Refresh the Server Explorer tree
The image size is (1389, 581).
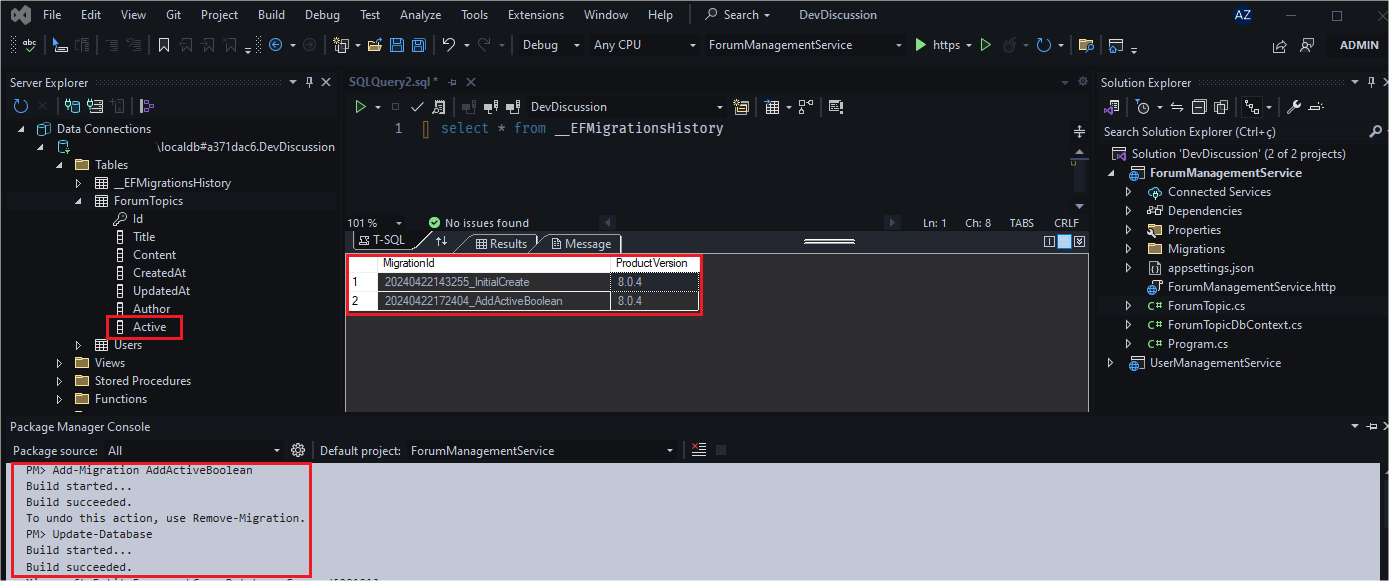click(x=21, y=106)
